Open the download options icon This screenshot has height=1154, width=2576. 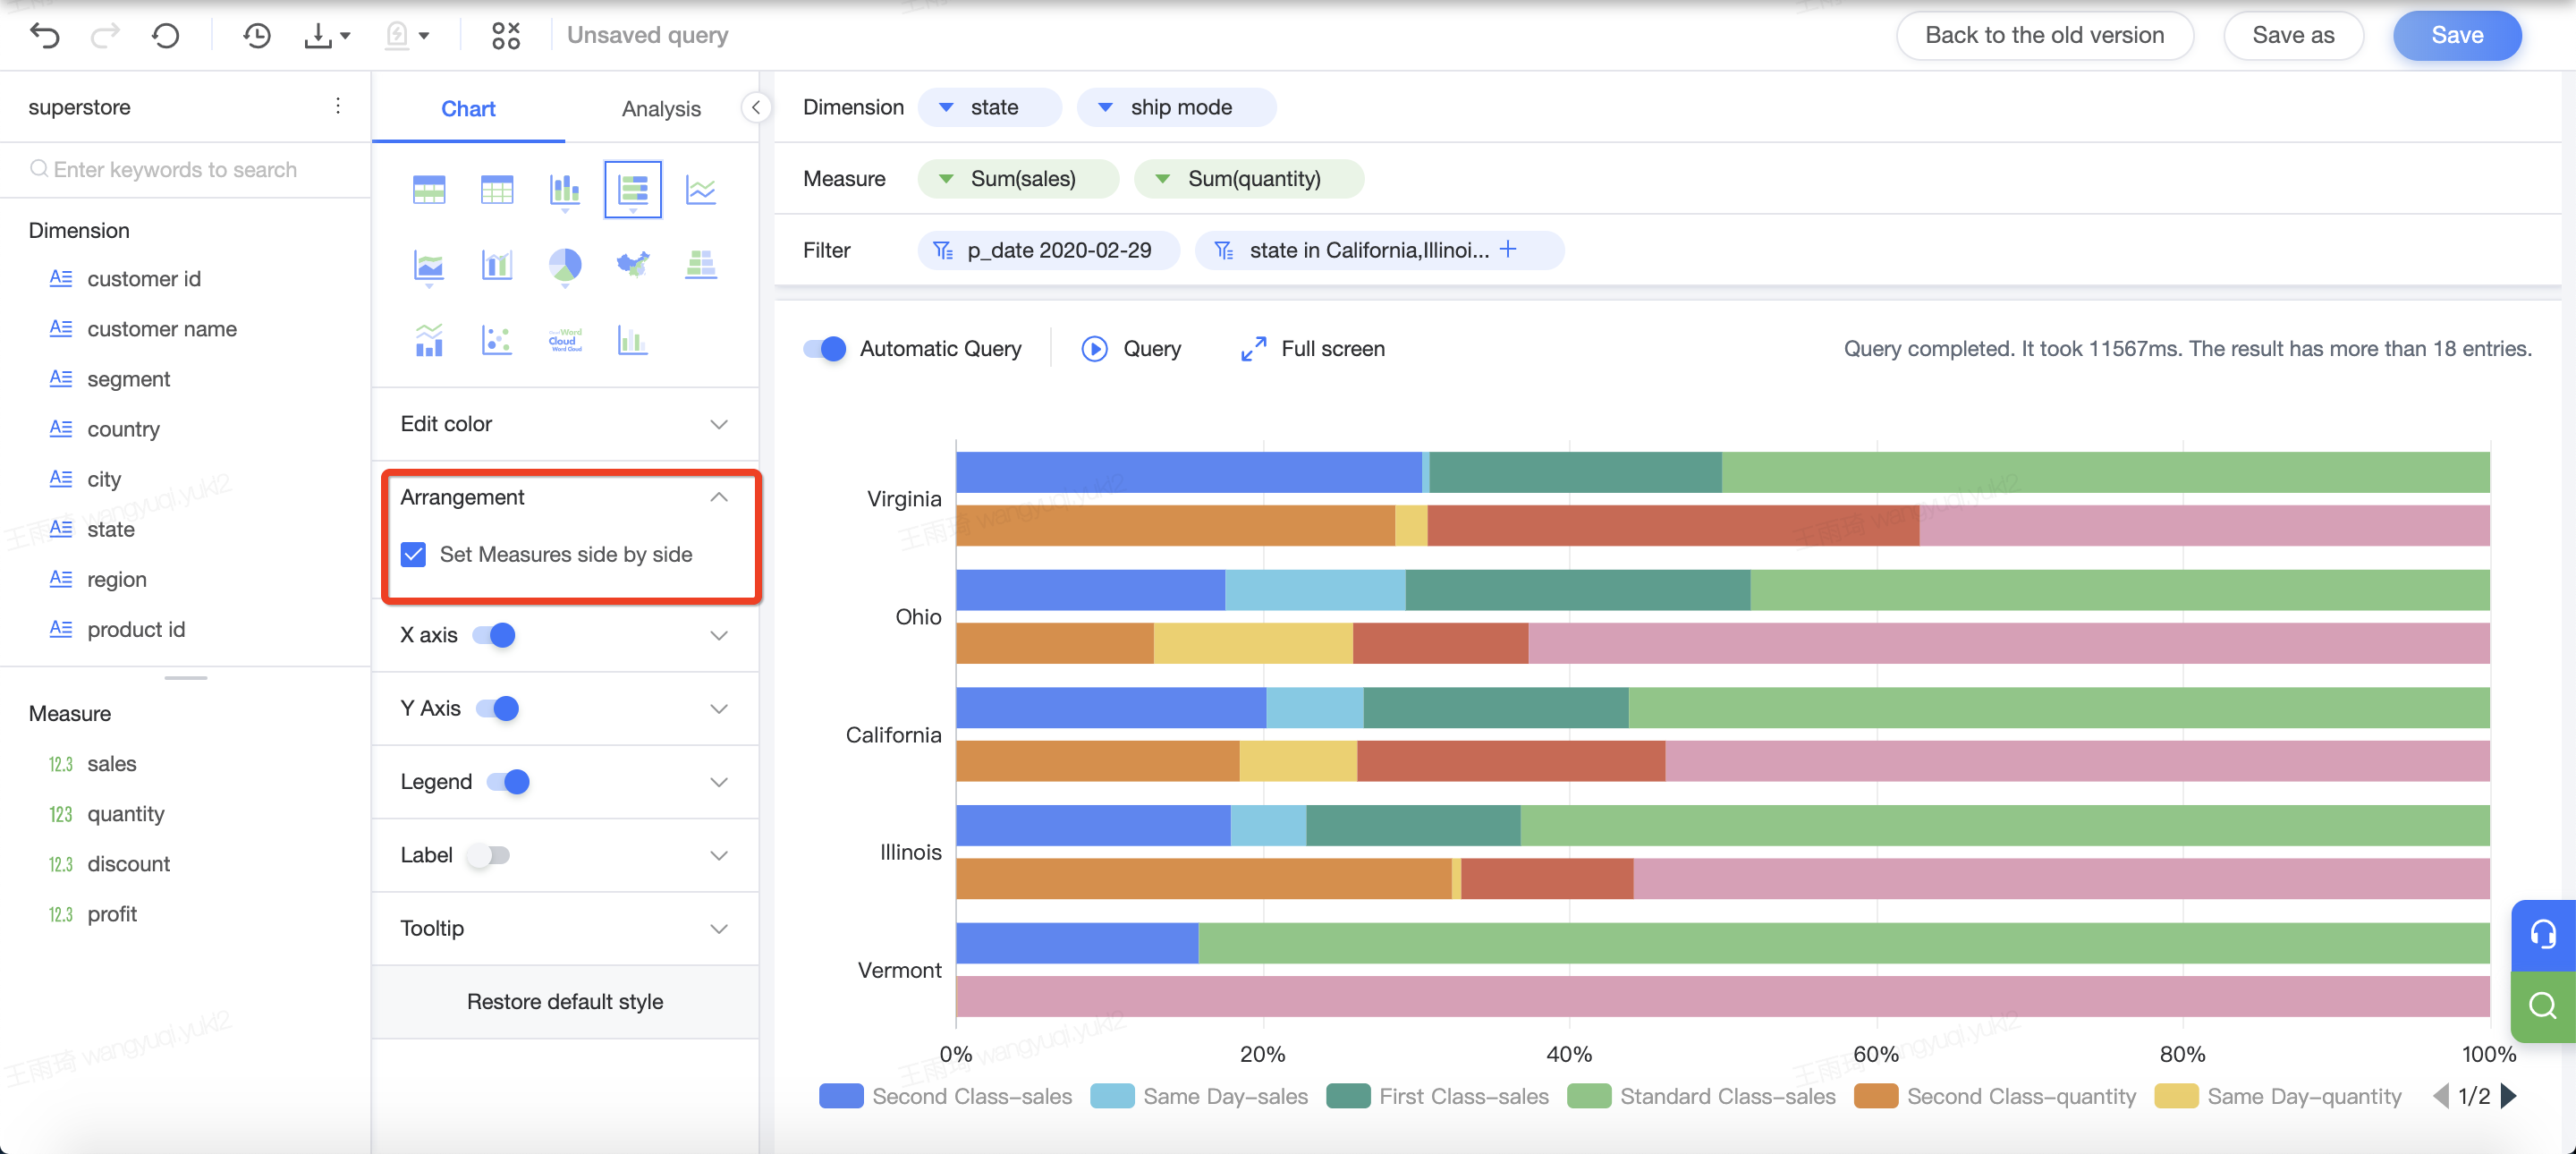[326, 36]
